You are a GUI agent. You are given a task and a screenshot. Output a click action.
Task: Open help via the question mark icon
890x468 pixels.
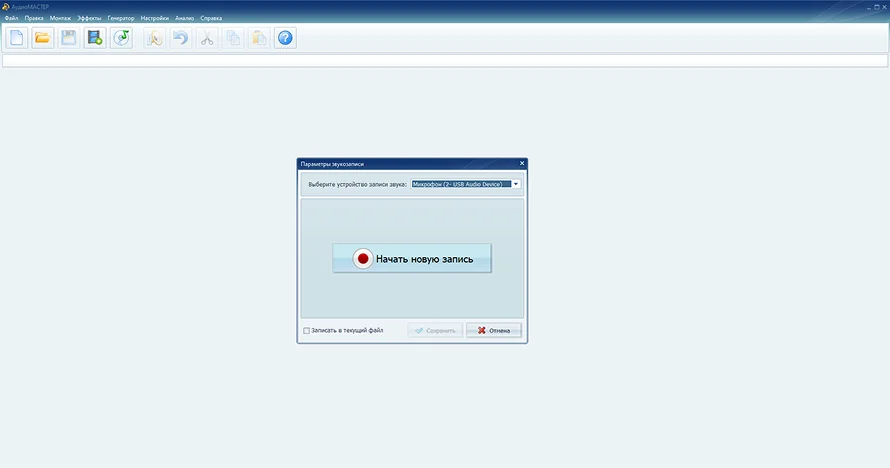coord(285,38)
